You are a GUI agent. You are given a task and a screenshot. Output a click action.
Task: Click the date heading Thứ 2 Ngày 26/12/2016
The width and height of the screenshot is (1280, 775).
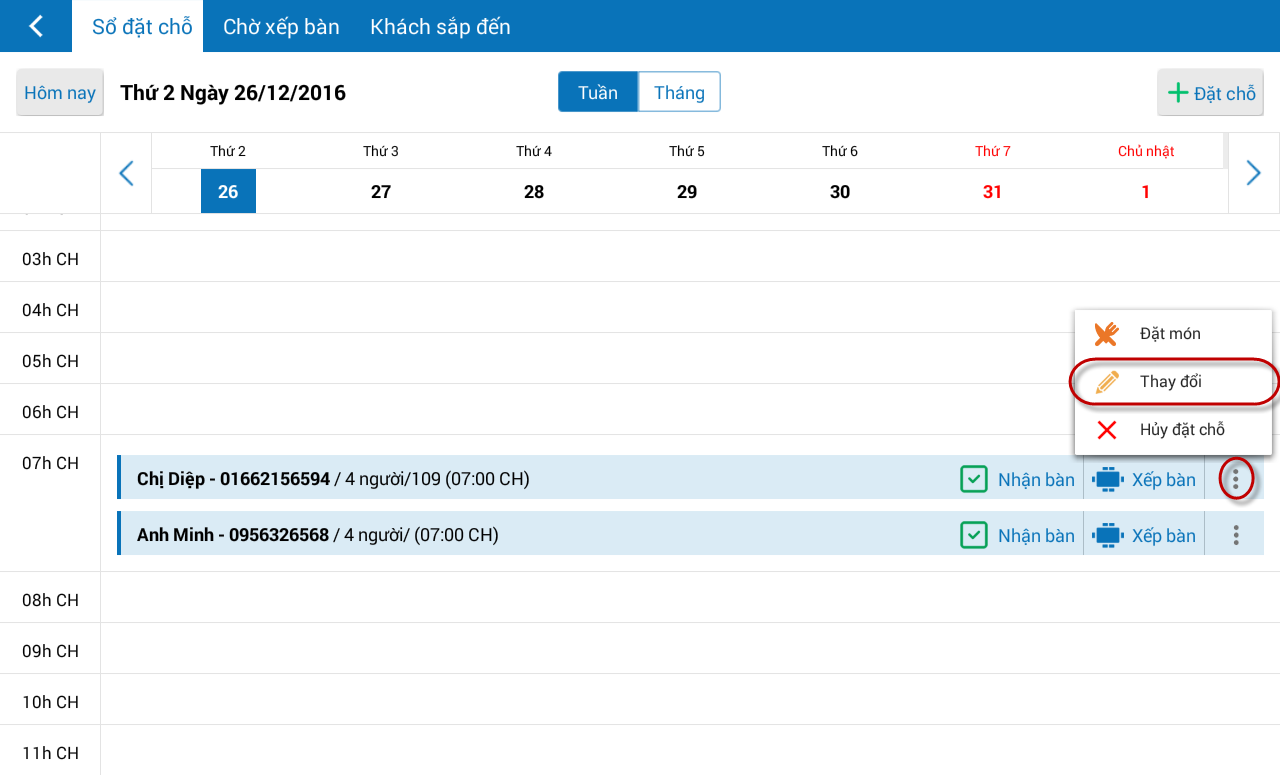[x=233, y=93]
